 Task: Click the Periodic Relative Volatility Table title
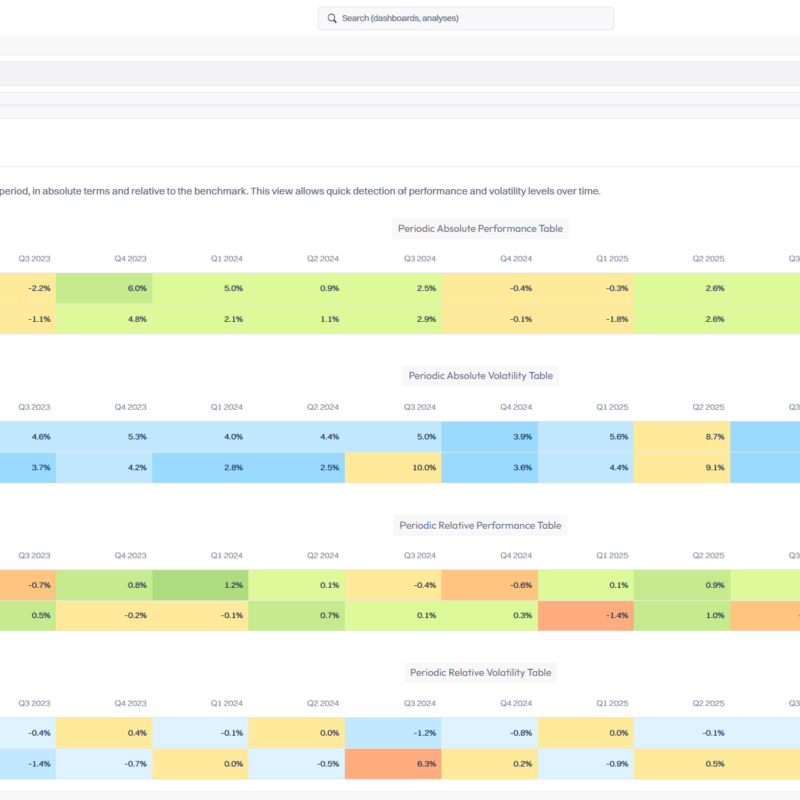(480, 672)
